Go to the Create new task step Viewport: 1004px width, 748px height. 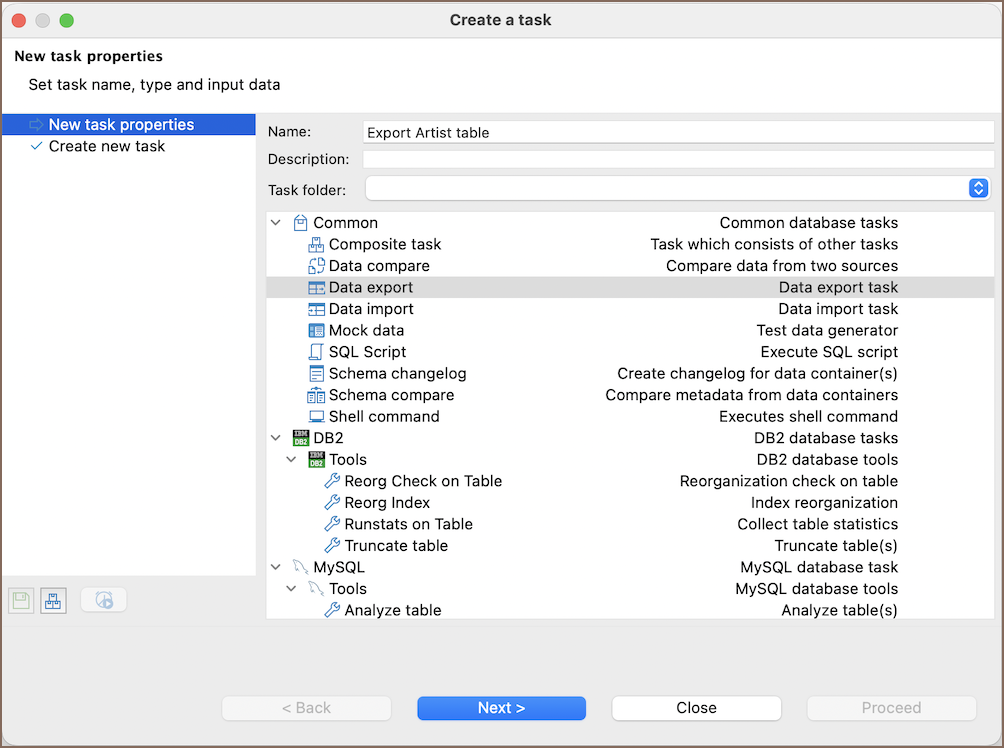tap(107, 146)
